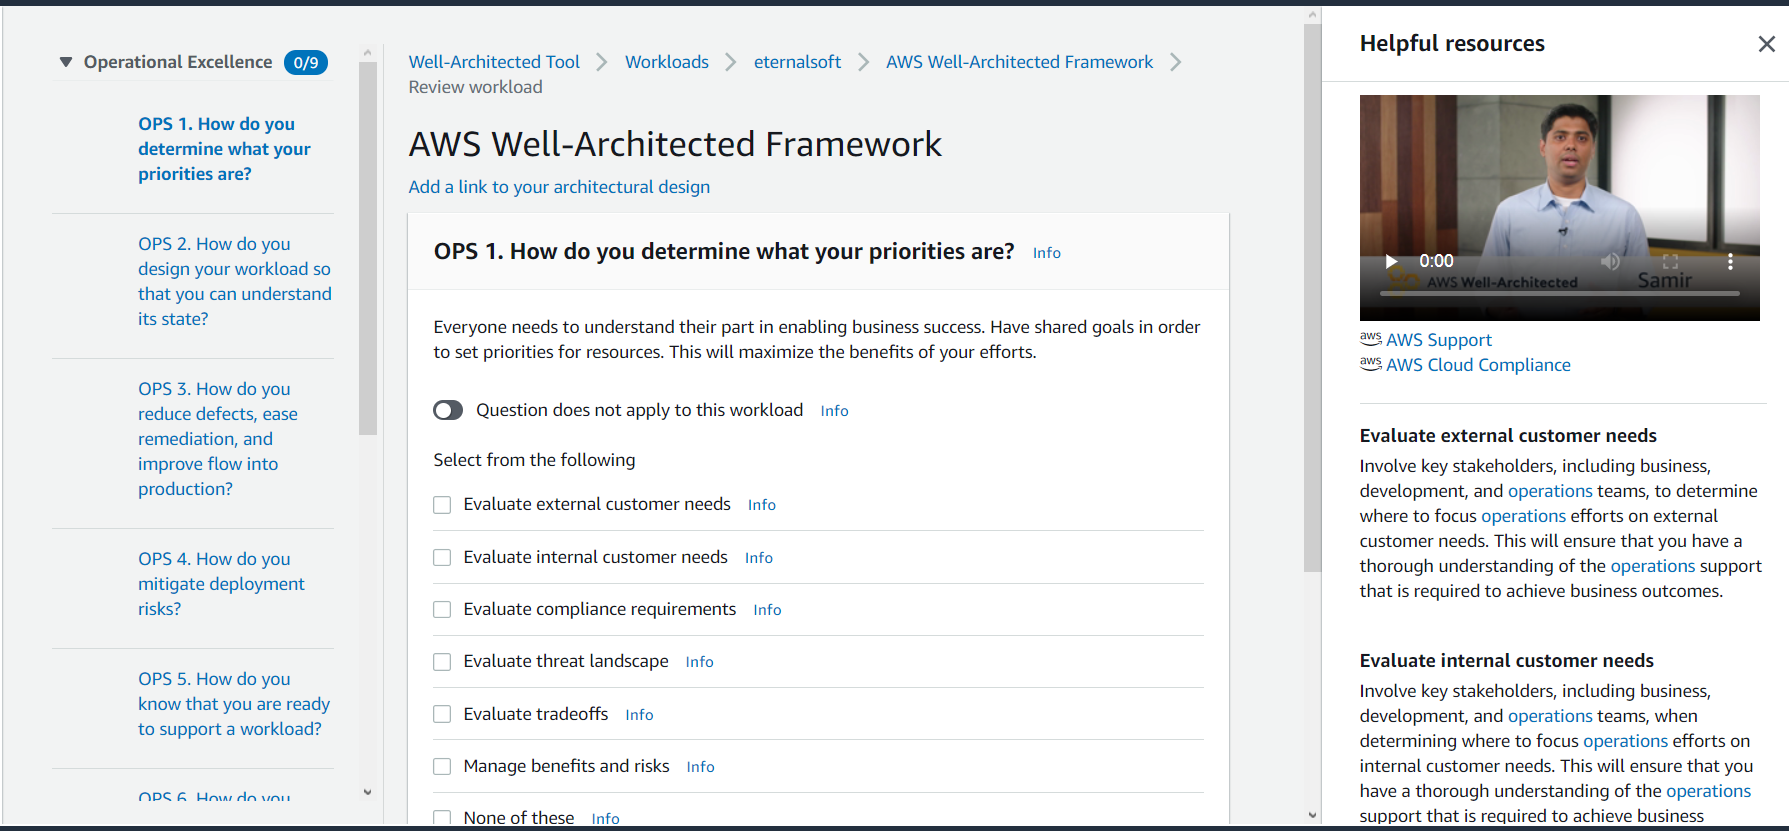Click the 0/9 progress badge
The image size is (1789, 831).
tap(306, 62)
